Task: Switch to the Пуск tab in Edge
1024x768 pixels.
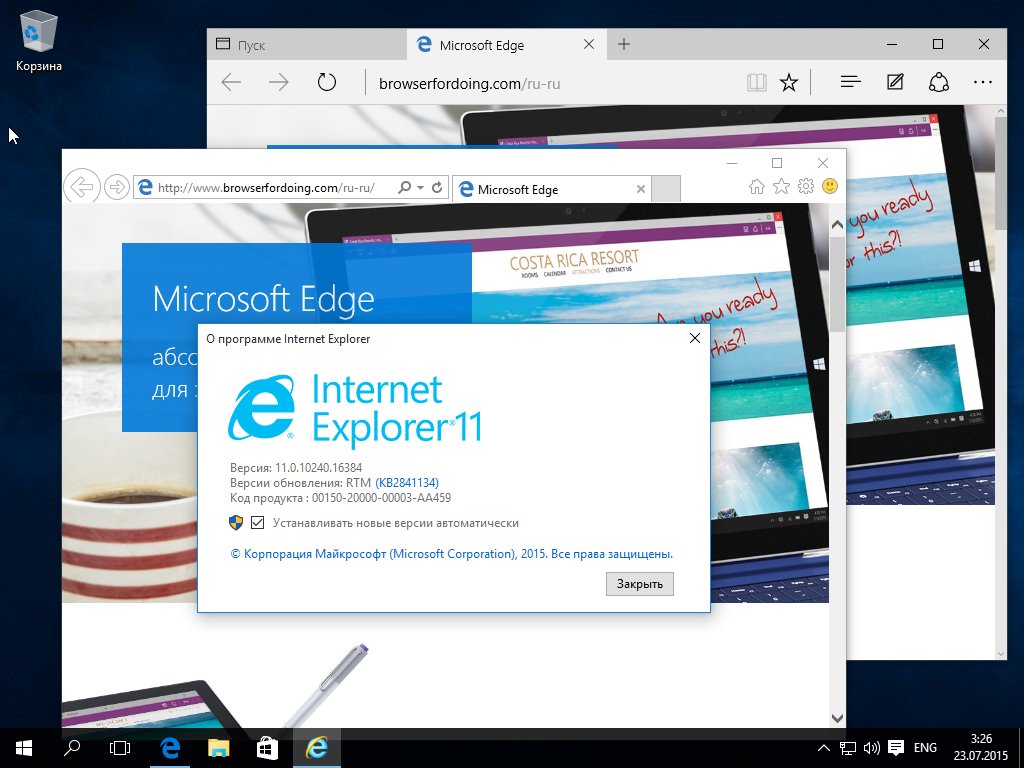Action: (x=306, y=45)
